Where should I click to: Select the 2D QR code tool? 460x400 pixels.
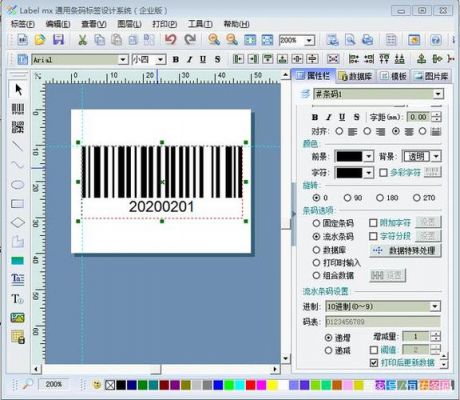tap(18, 127)
